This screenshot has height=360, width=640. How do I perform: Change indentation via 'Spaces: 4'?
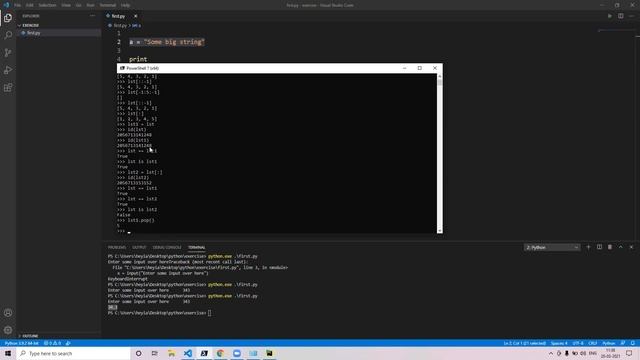pyautogui.click(x=559, y=343)
